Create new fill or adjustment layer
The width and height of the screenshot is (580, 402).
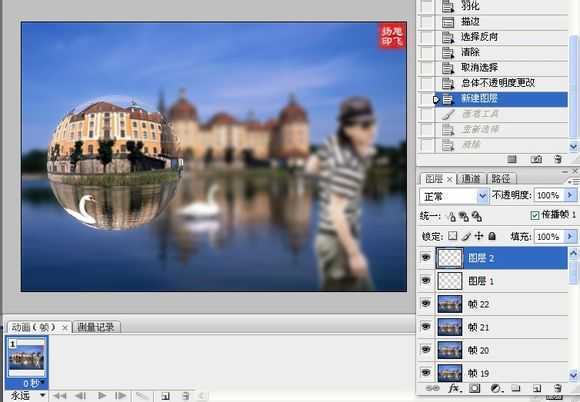click(x=496, y=388)
